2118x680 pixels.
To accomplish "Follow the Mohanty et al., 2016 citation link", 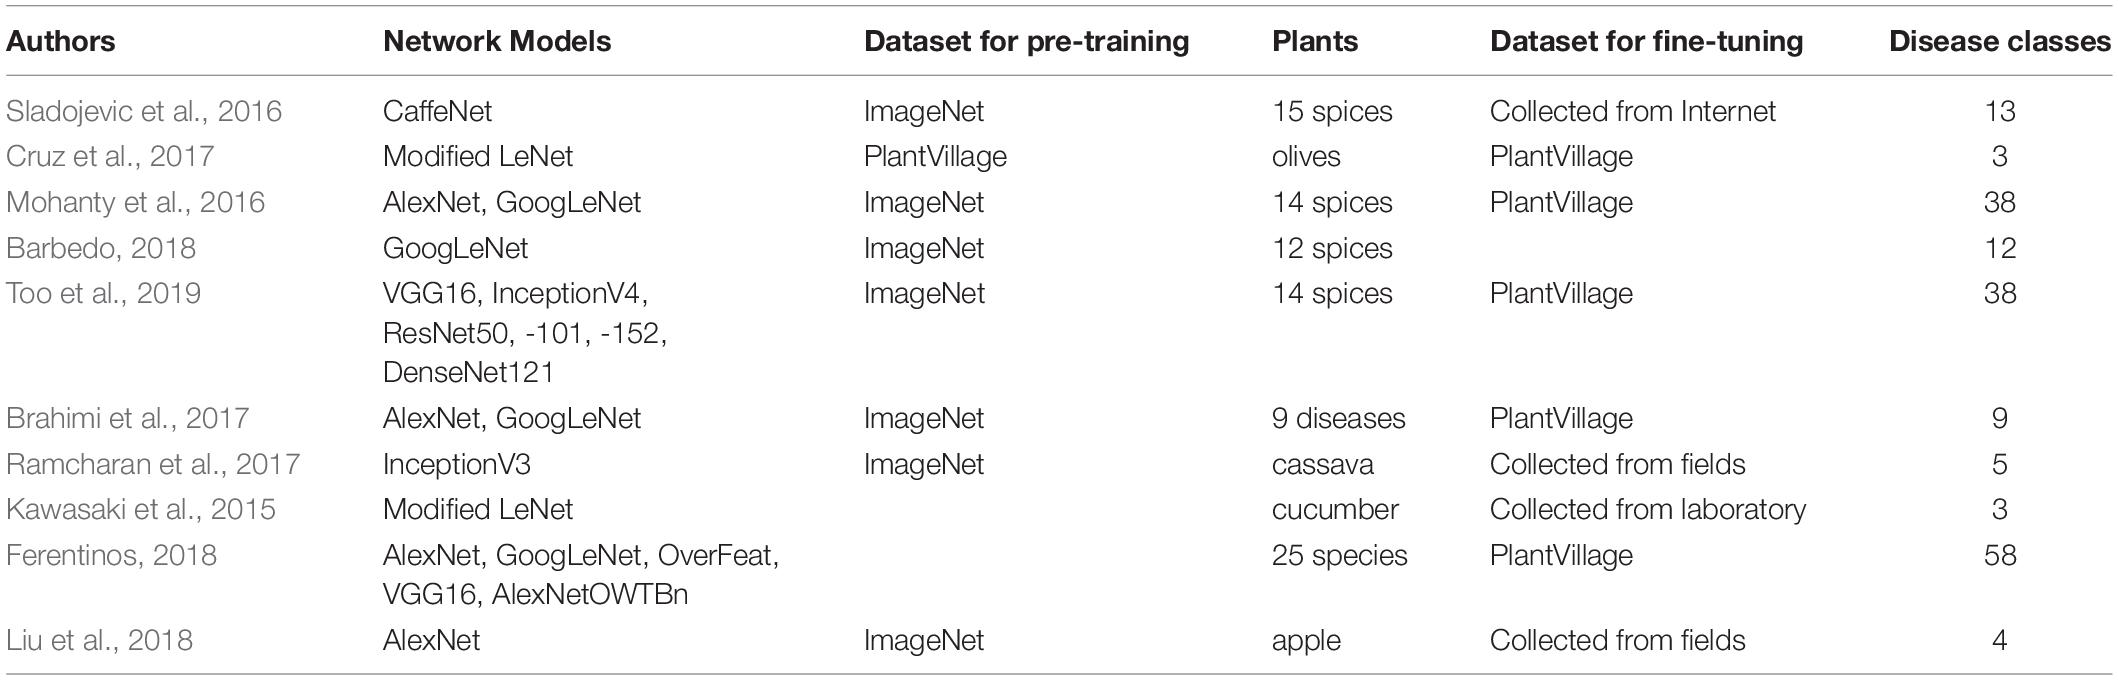I will 136,203.
